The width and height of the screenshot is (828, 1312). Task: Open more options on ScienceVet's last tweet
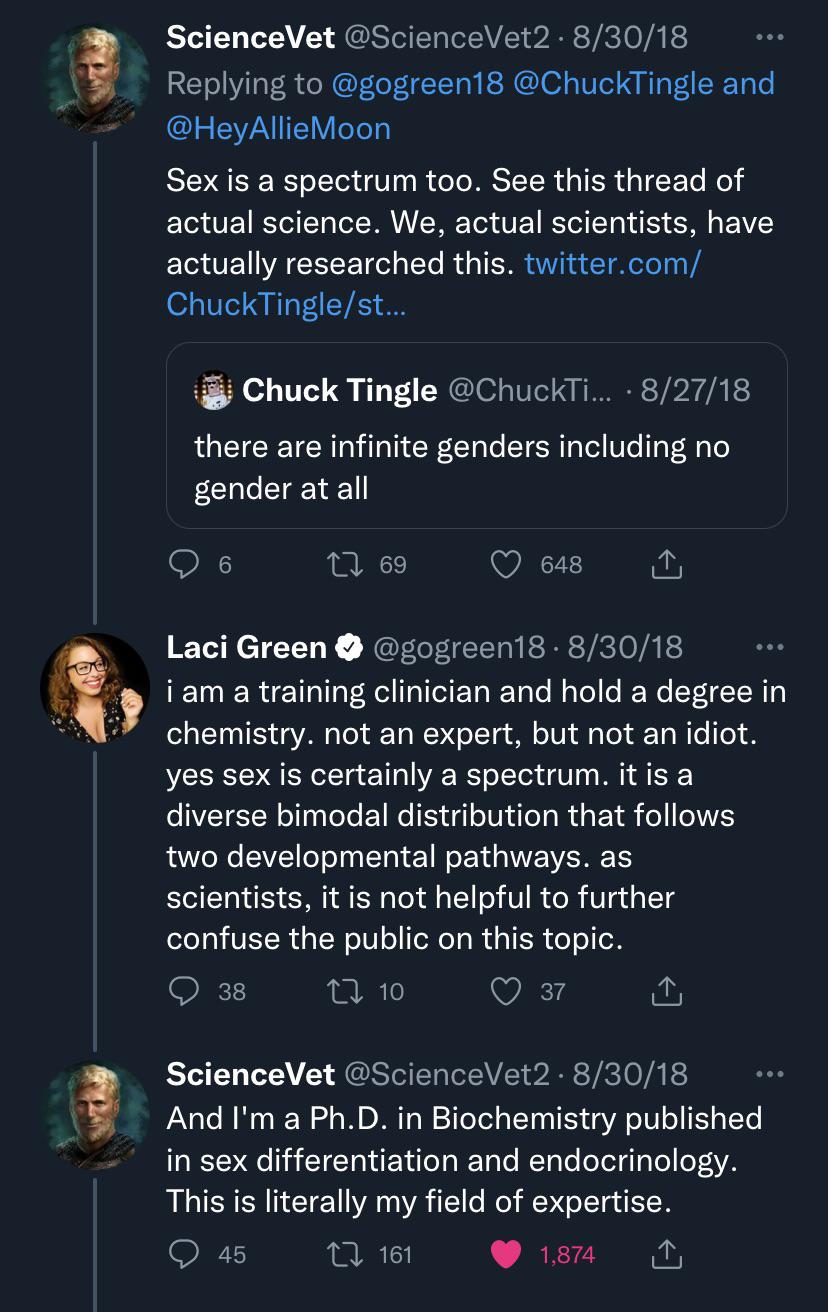click(x=769, y=1074)
